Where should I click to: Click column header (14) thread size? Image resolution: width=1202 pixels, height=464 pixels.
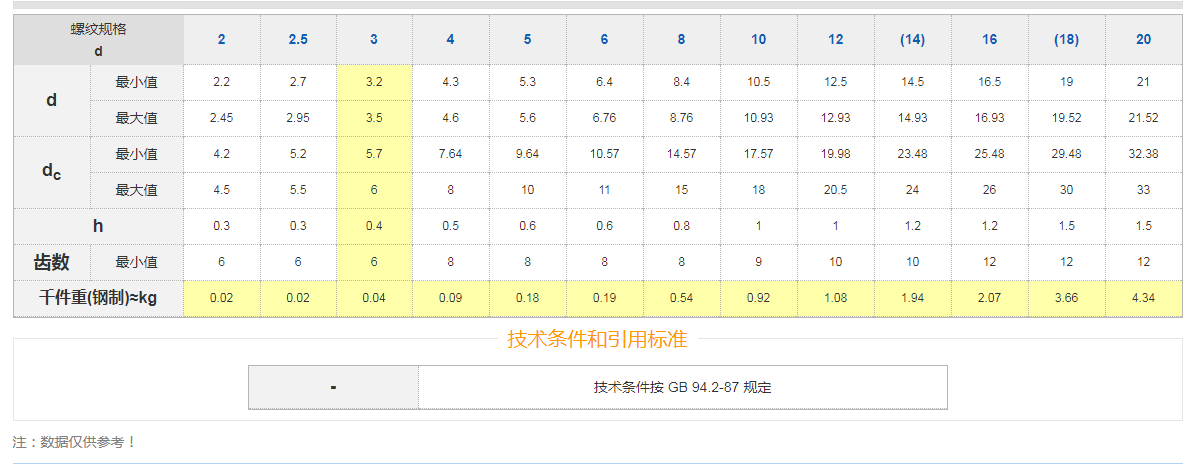pyautogui.click(x=912, y=40)
